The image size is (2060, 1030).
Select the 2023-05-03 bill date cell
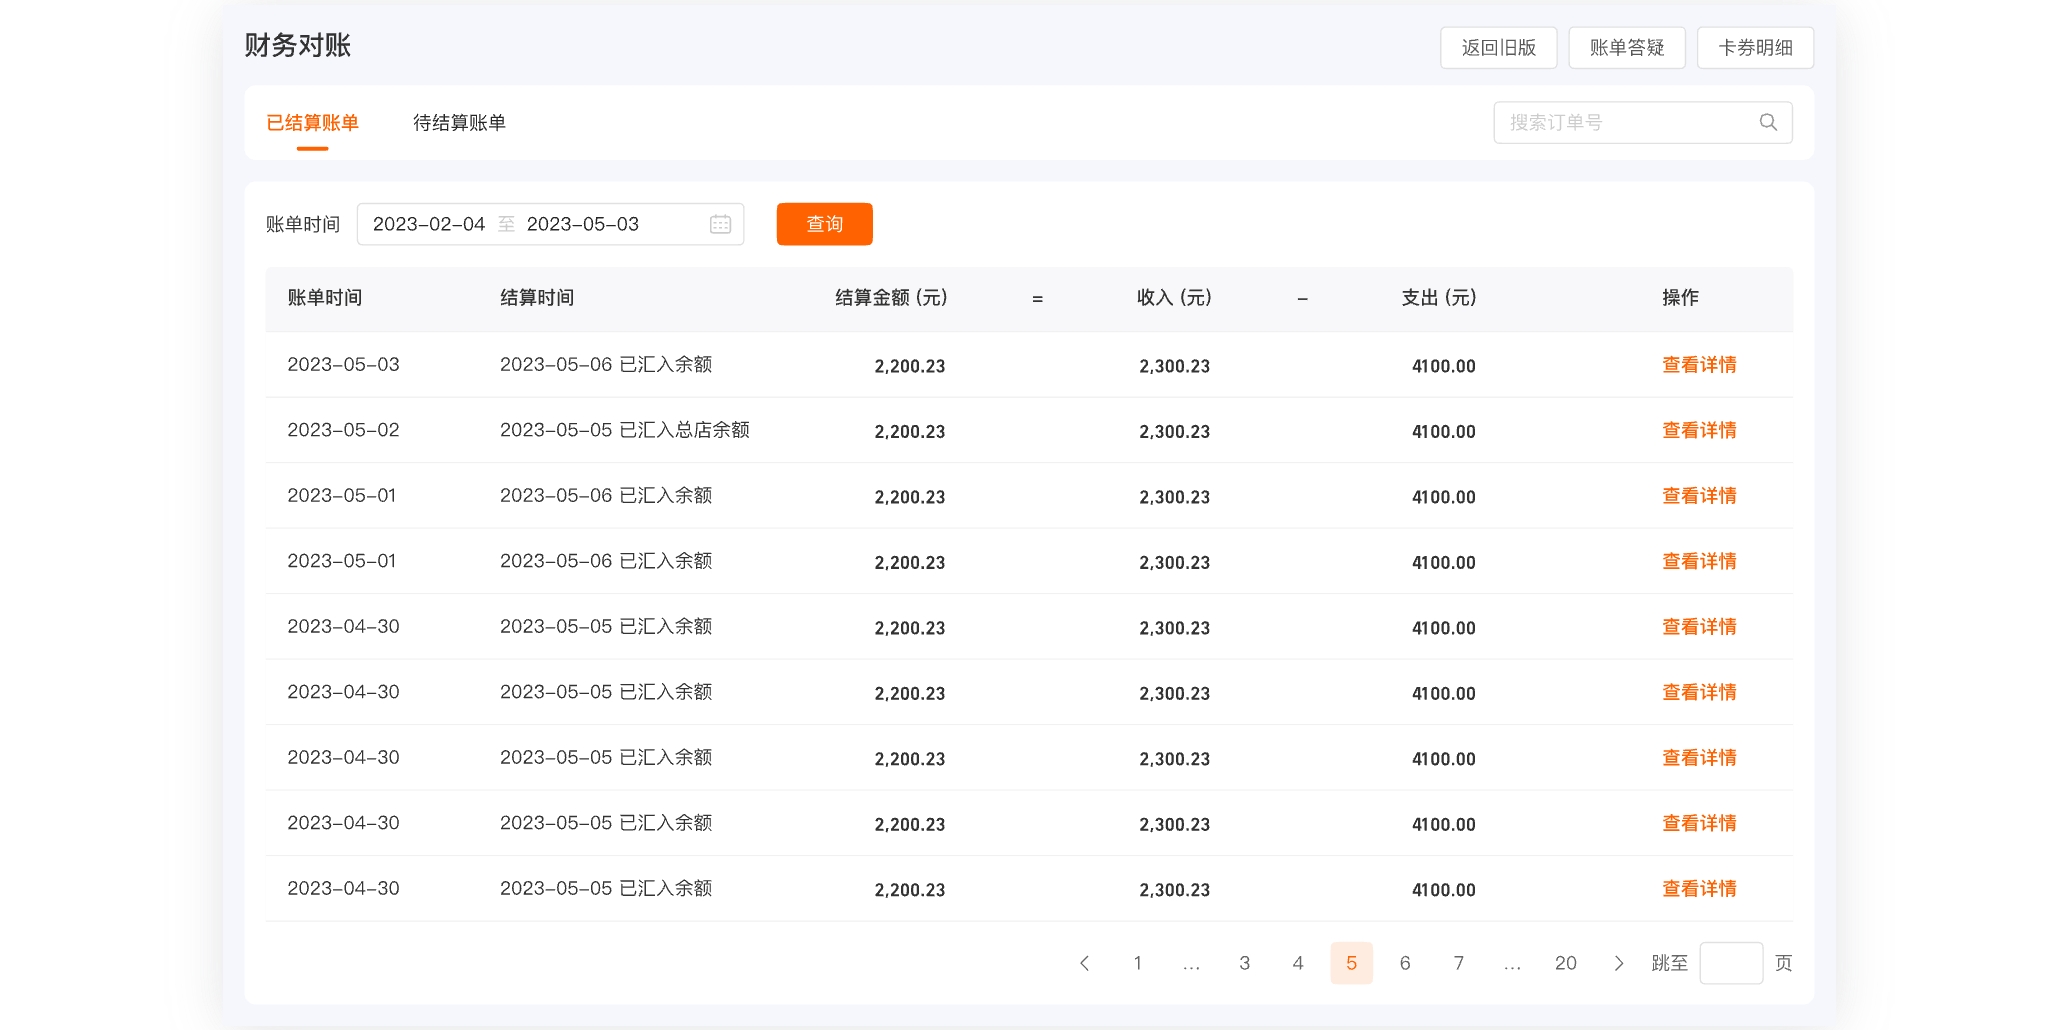343,365
